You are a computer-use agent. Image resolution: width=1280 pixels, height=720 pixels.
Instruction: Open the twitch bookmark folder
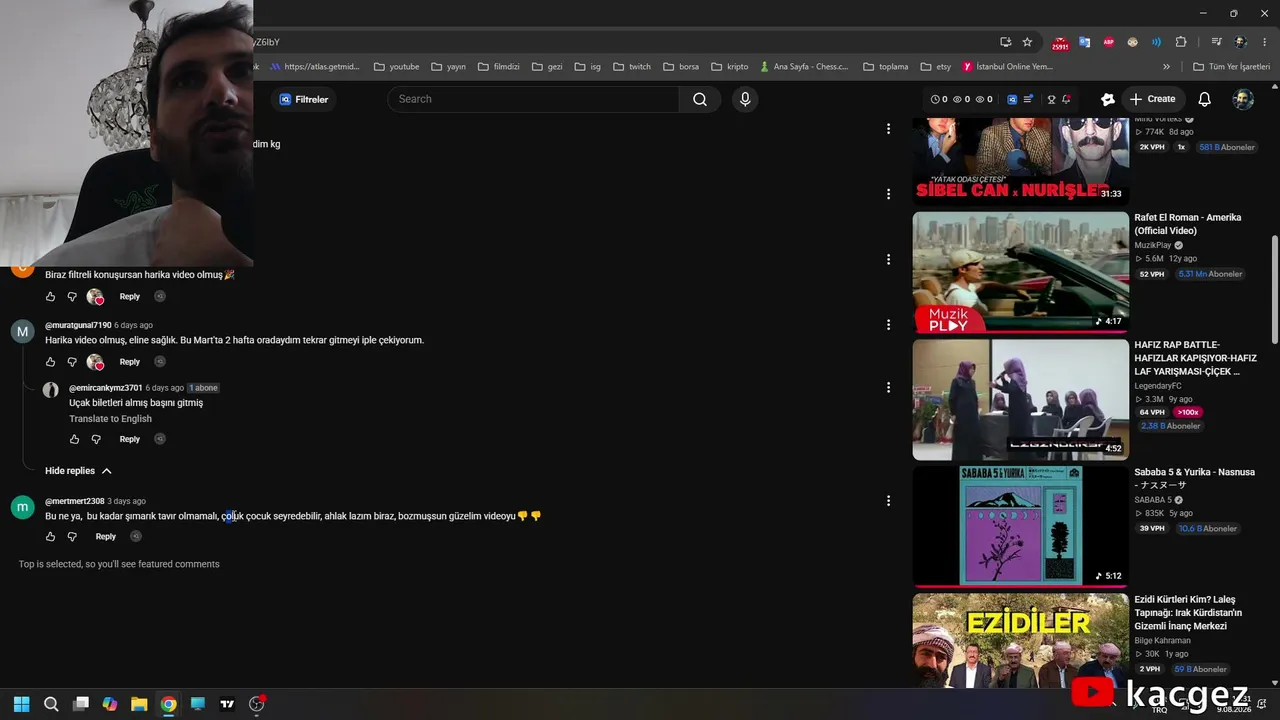pyautogui.click(x=631, y=67)
